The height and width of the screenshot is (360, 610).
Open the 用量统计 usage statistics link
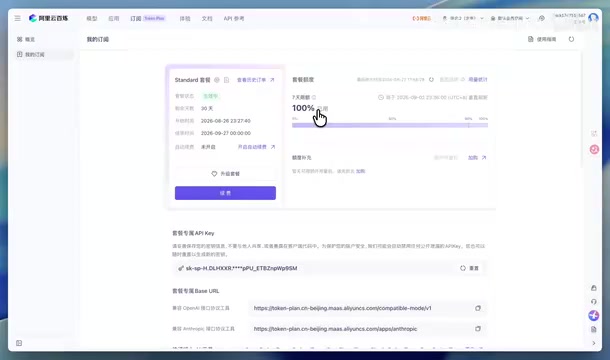(477, 79)
